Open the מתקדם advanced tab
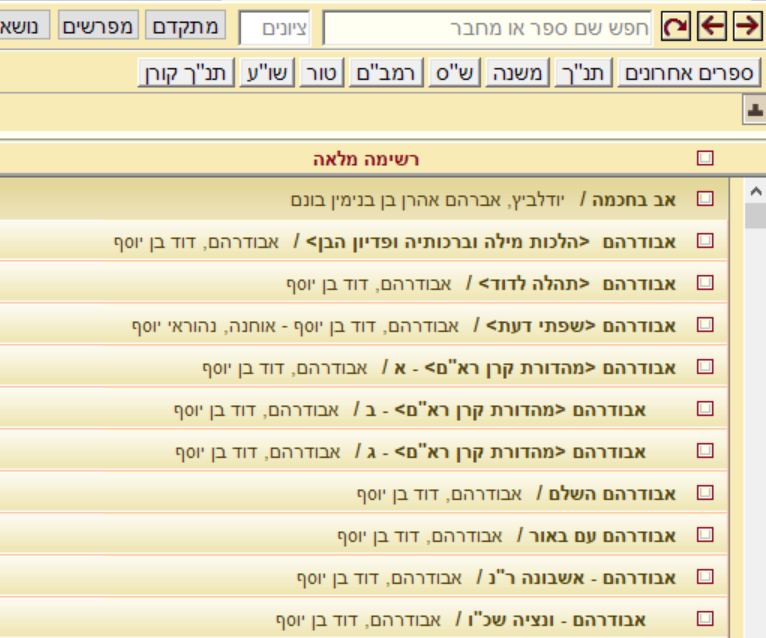This screenshot has height=638, width=766. 185,25
